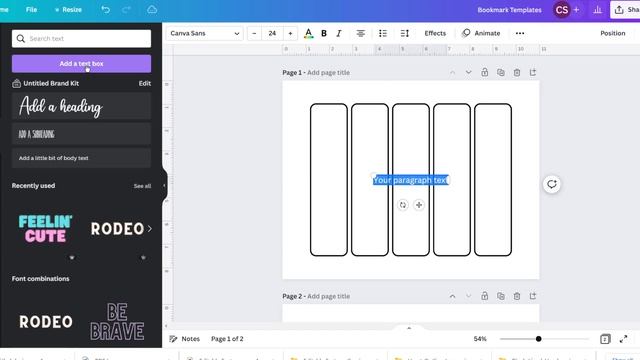Click the cloud save status icon

(x=152, y=9)
